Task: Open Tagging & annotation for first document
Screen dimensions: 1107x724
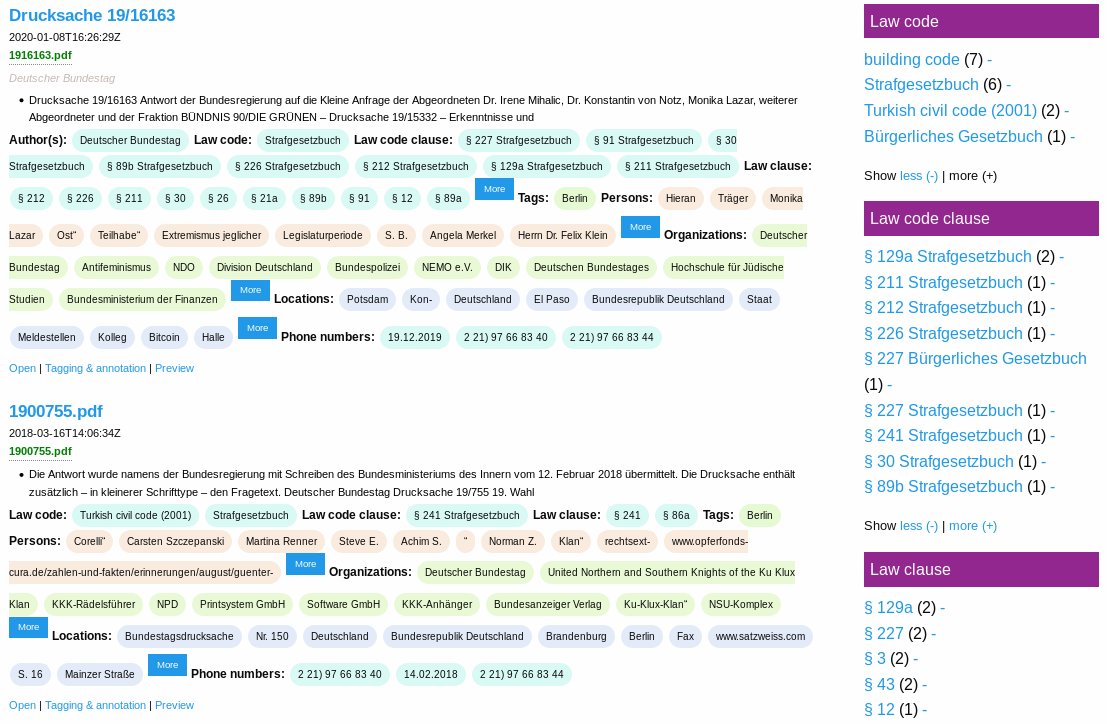Action: pos(95,368)
